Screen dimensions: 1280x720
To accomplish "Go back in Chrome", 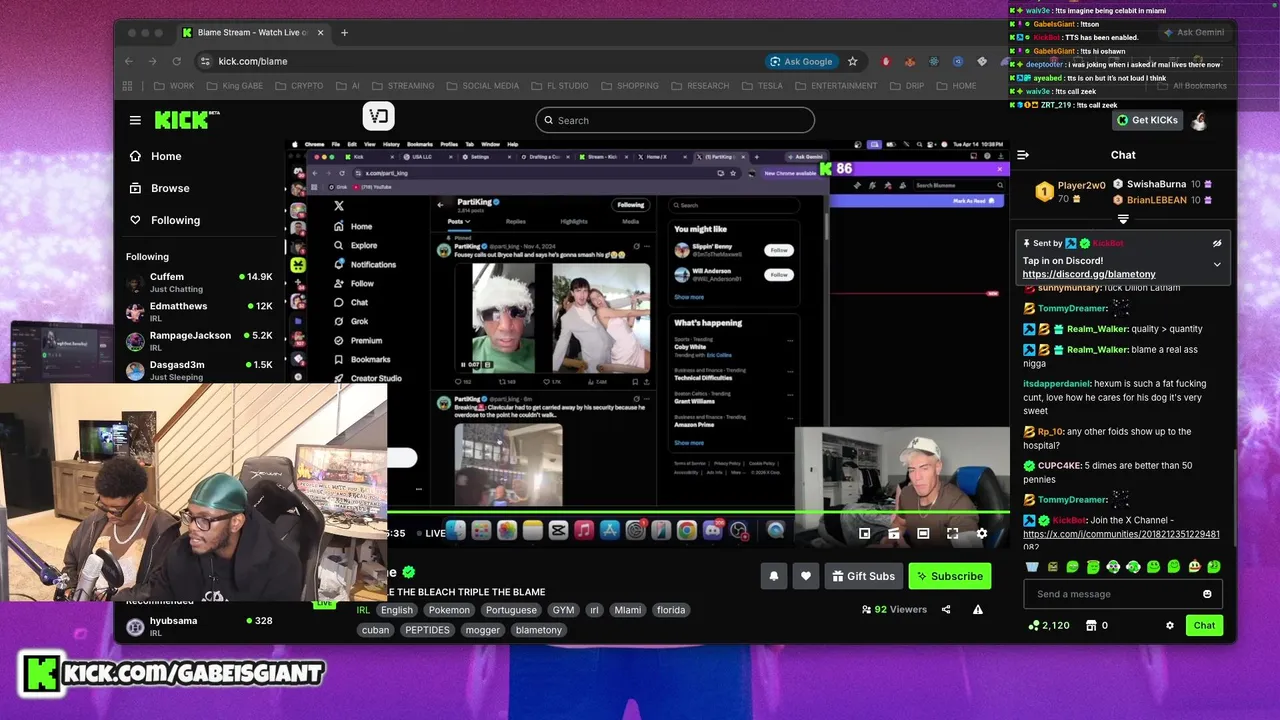I will tap(128, 61).
